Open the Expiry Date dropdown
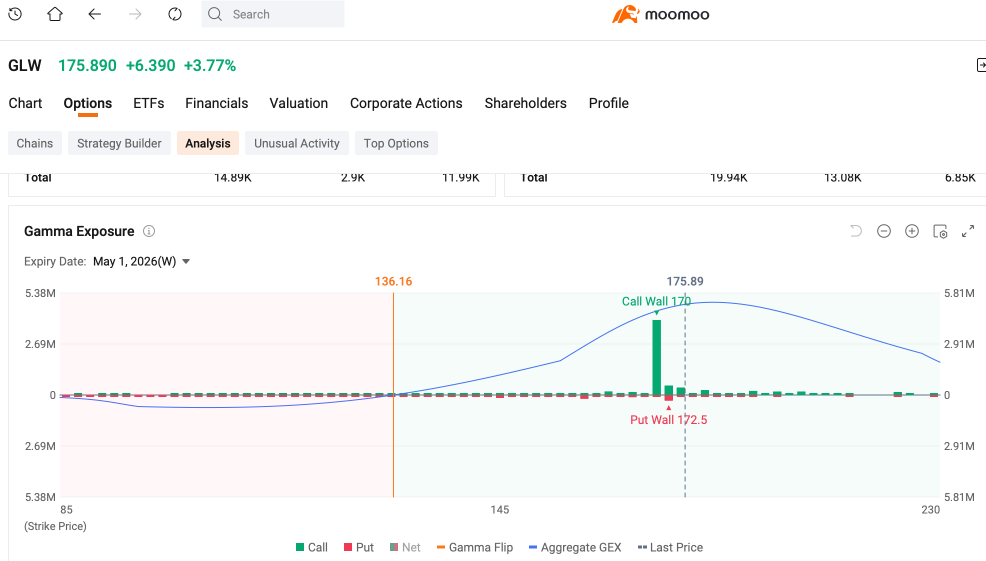 (x=141, y=262)
